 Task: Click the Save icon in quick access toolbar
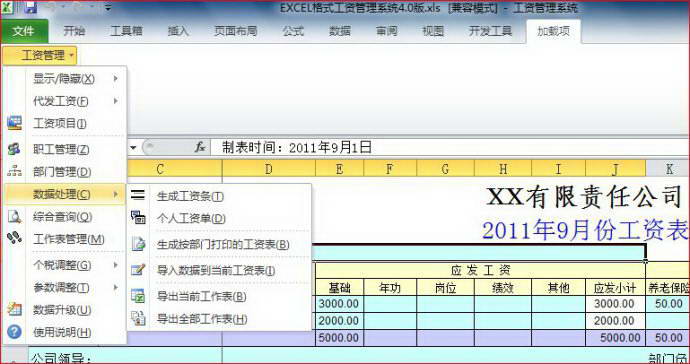coord(30,7)
